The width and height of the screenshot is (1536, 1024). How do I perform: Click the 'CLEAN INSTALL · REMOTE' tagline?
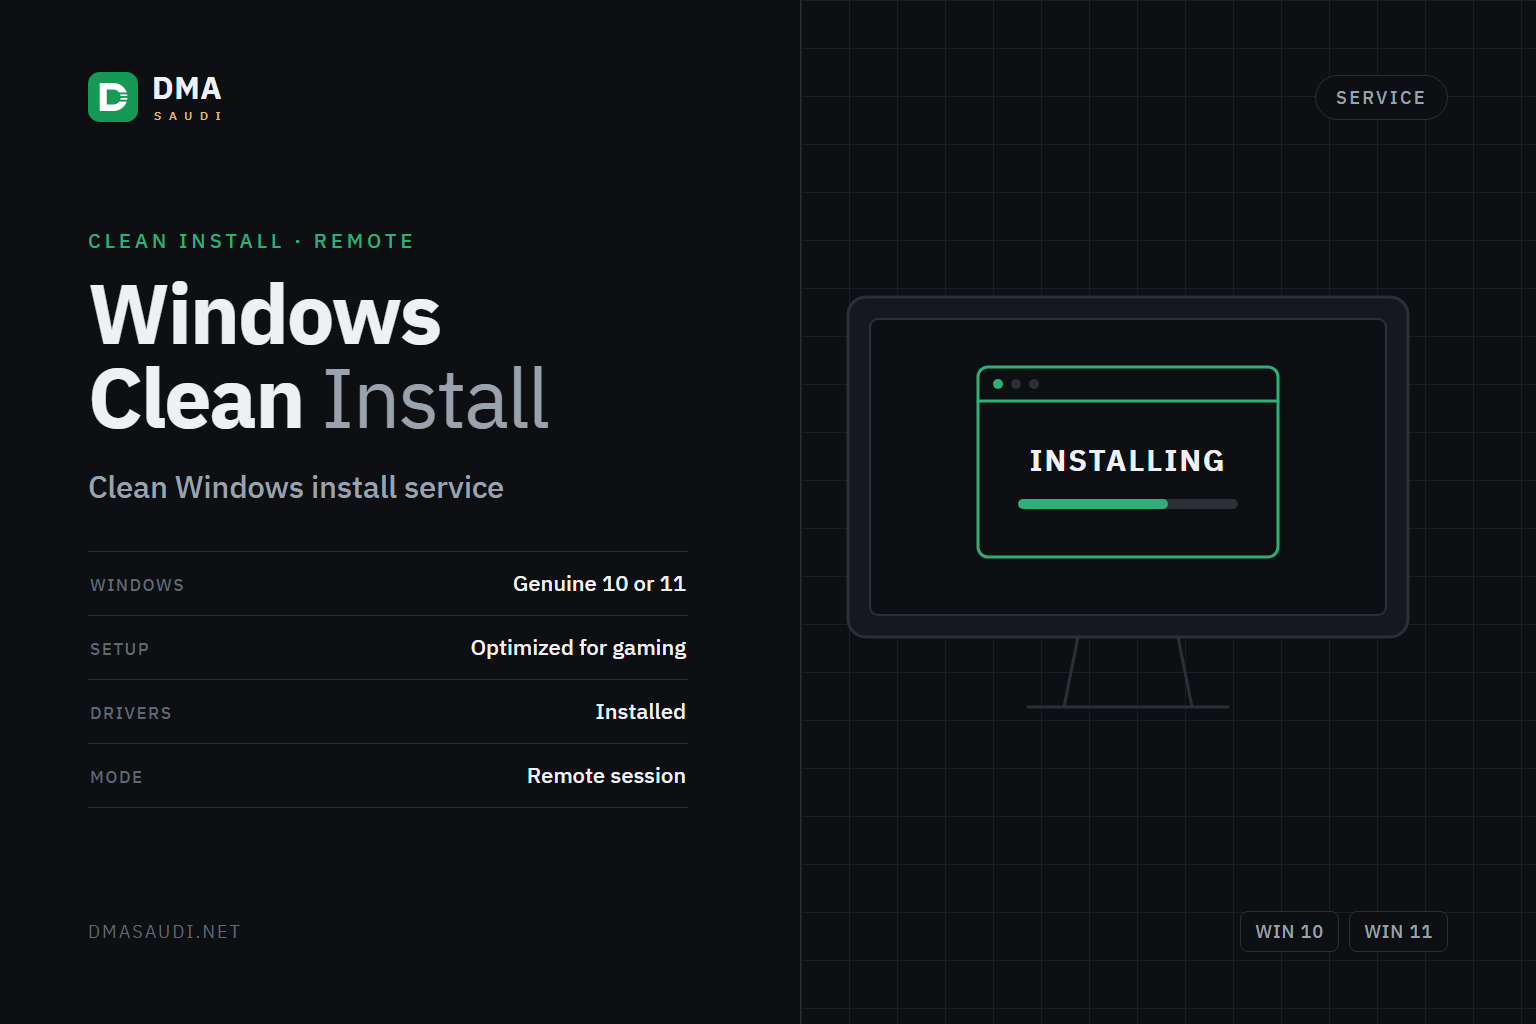tap(251, 241)
